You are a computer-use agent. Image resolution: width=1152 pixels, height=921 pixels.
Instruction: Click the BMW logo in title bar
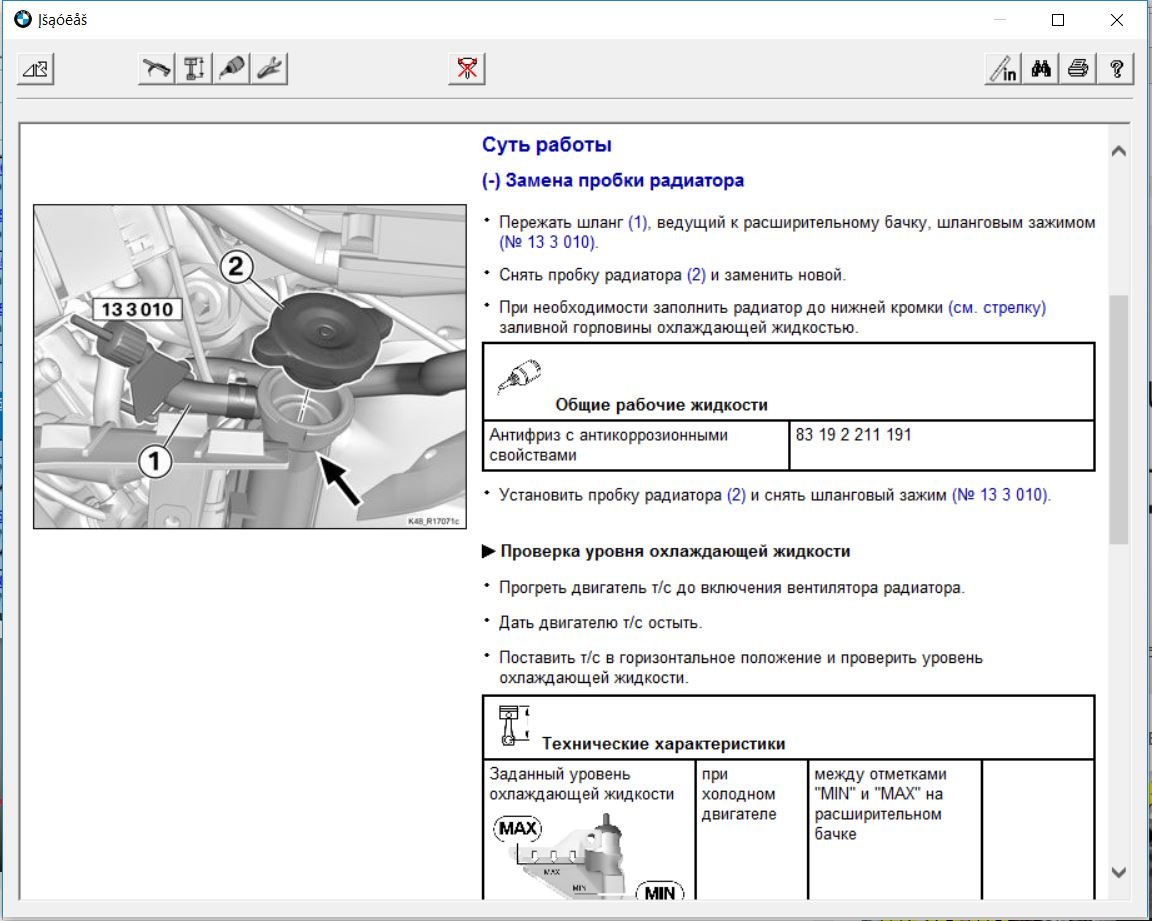coord(22,19)
